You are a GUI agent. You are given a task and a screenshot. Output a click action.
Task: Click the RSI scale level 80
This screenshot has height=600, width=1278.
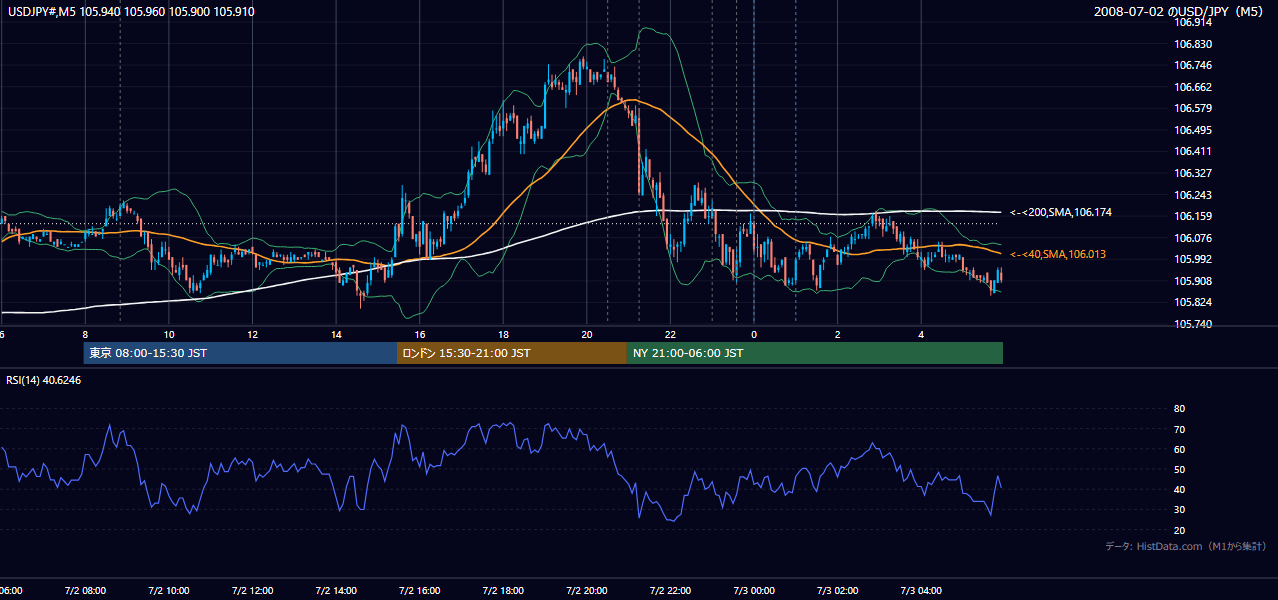1179,409
